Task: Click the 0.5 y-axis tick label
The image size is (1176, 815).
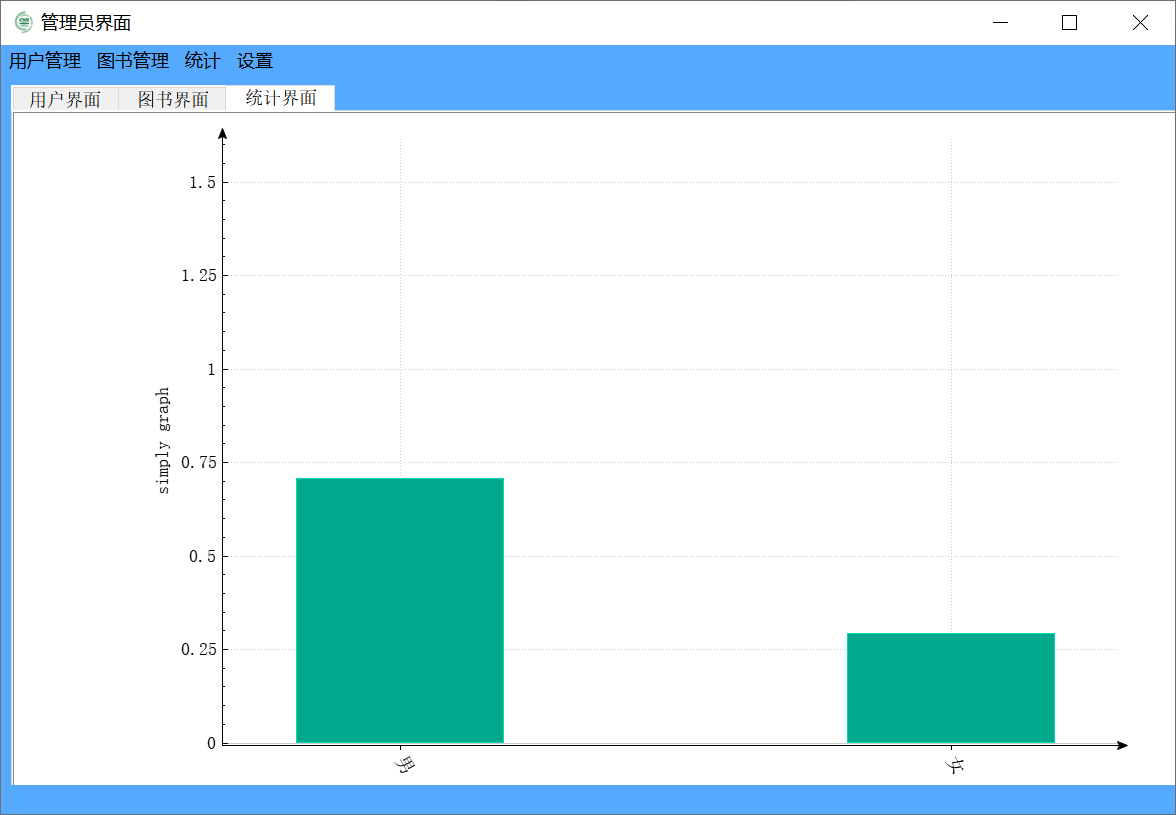Action: pos(202,556)
